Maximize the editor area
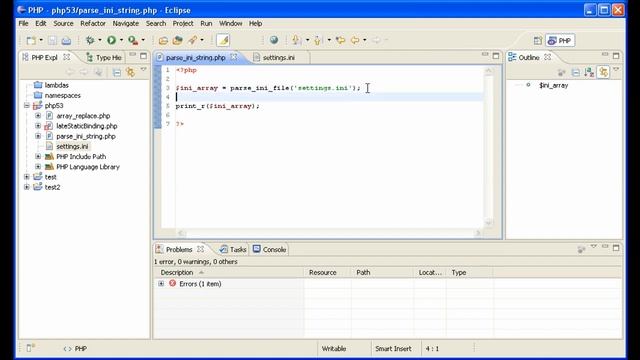 496,56
